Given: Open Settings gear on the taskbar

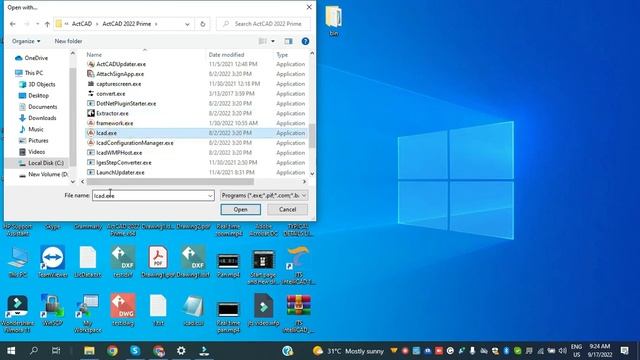Looking at the screenshot, I should (181, 351).
